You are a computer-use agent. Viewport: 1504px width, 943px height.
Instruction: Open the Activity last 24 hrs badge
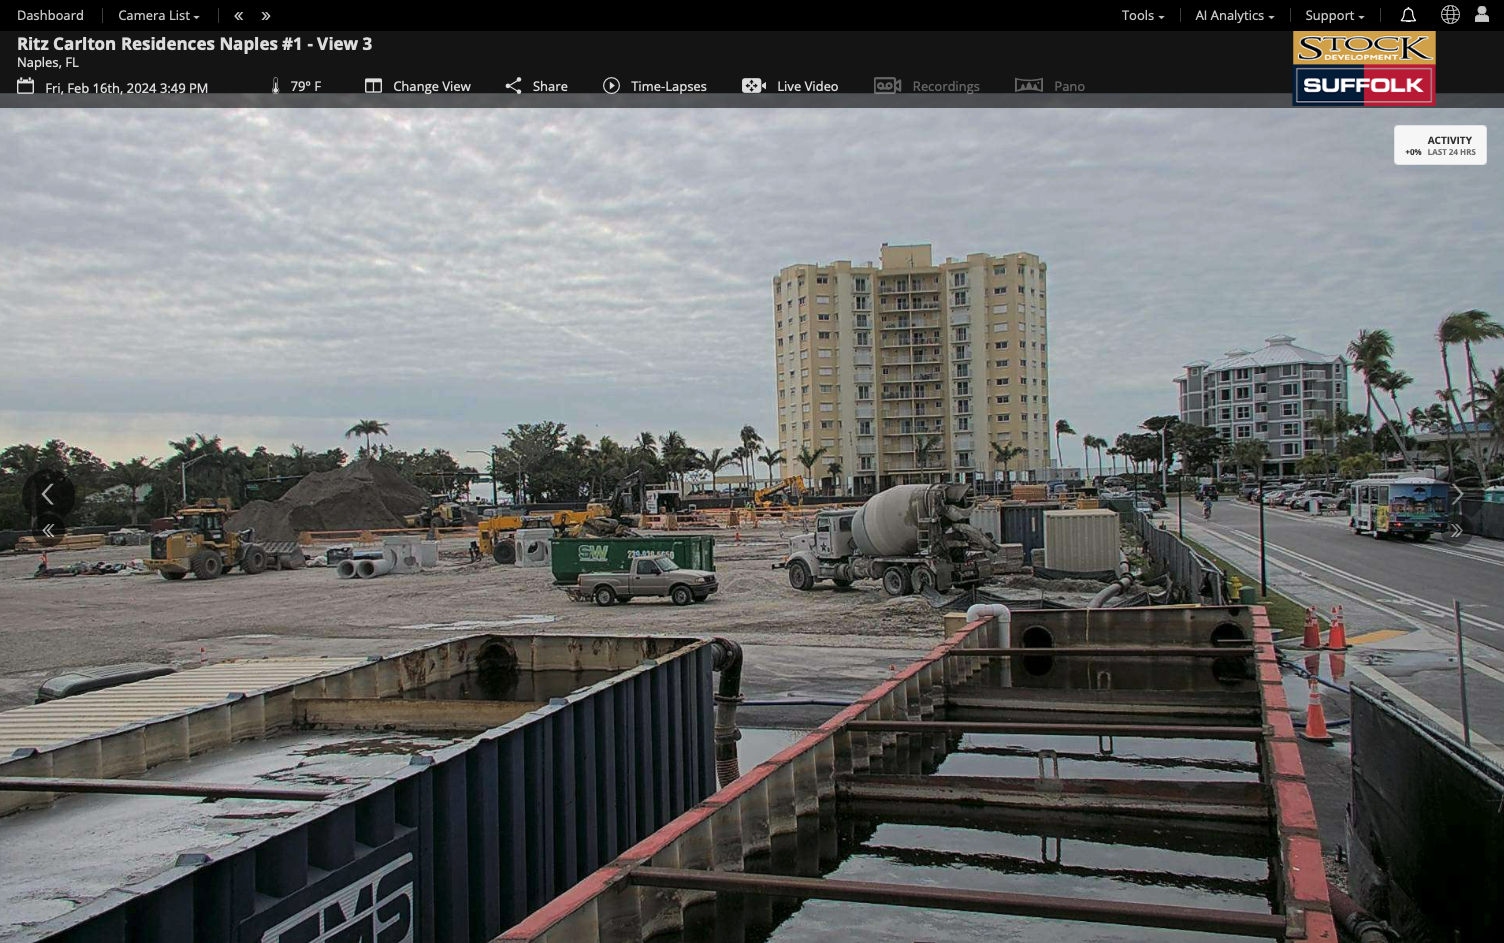[1440, 145]
